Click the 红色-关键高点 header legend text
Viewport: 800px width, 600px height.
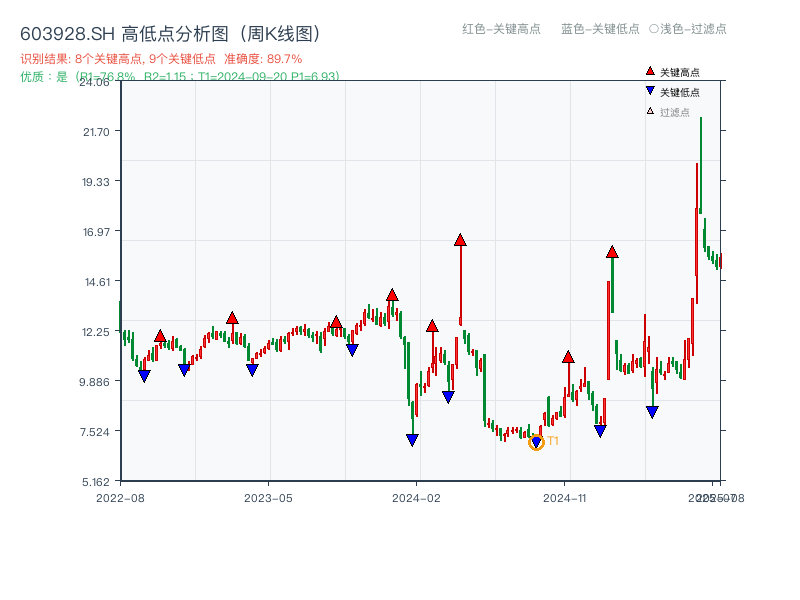[x=501, y=29]
